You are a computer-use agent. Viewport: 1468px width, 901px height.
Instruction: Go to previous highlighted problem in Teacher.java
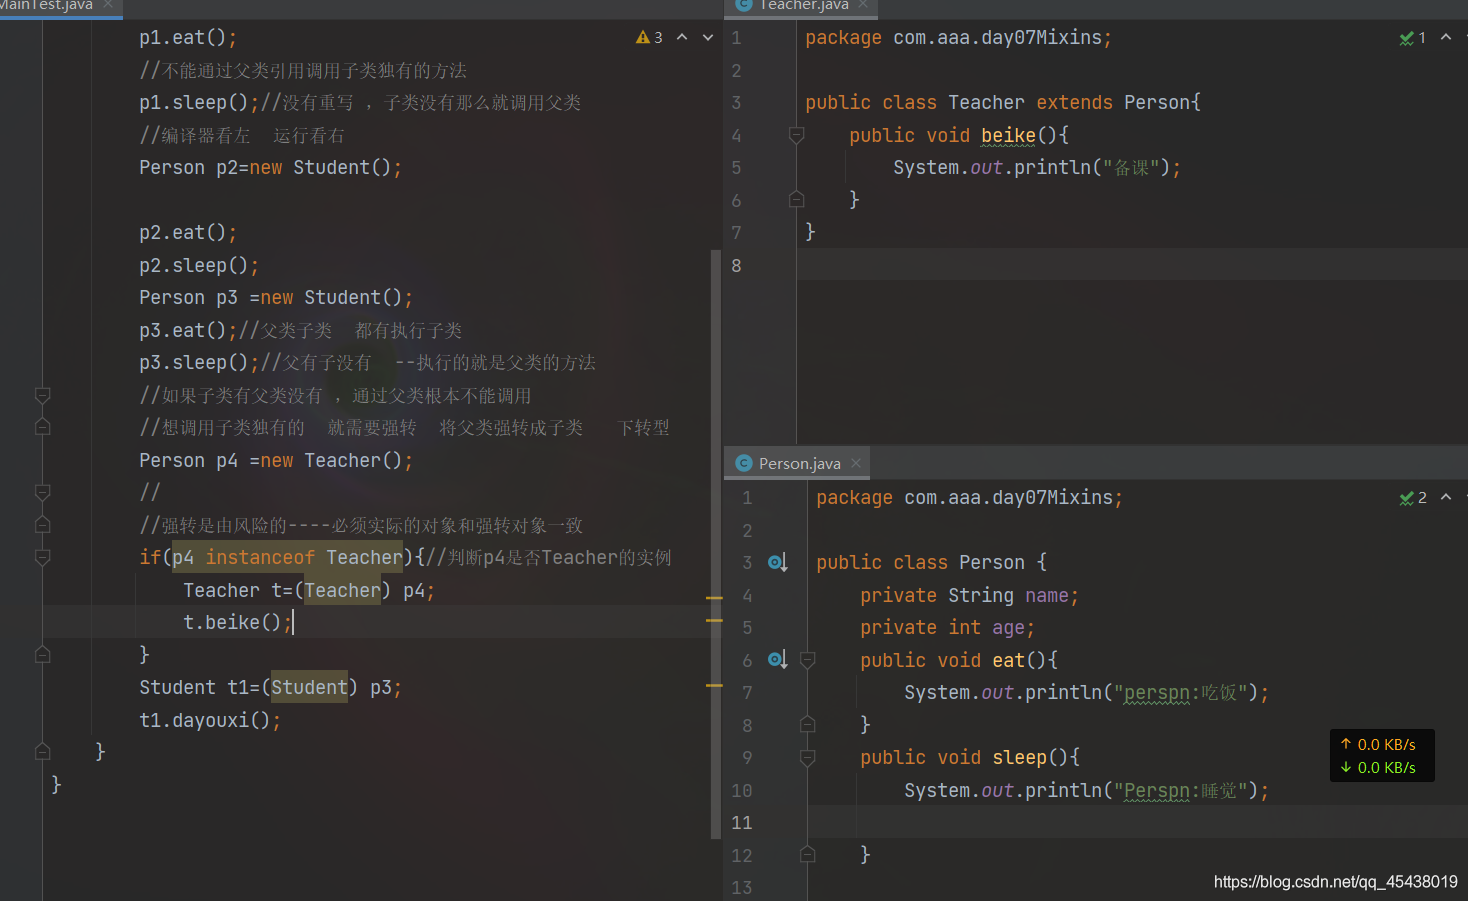point(1446,37)
